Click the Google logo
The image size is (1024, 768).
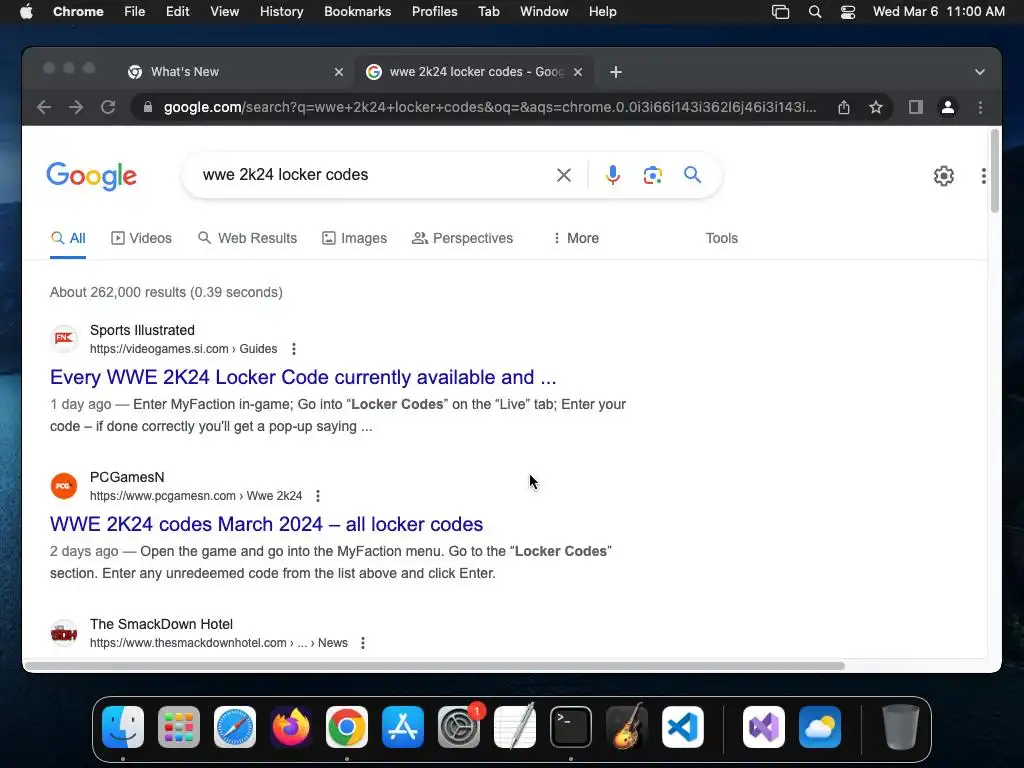click(x=91, y=176)
